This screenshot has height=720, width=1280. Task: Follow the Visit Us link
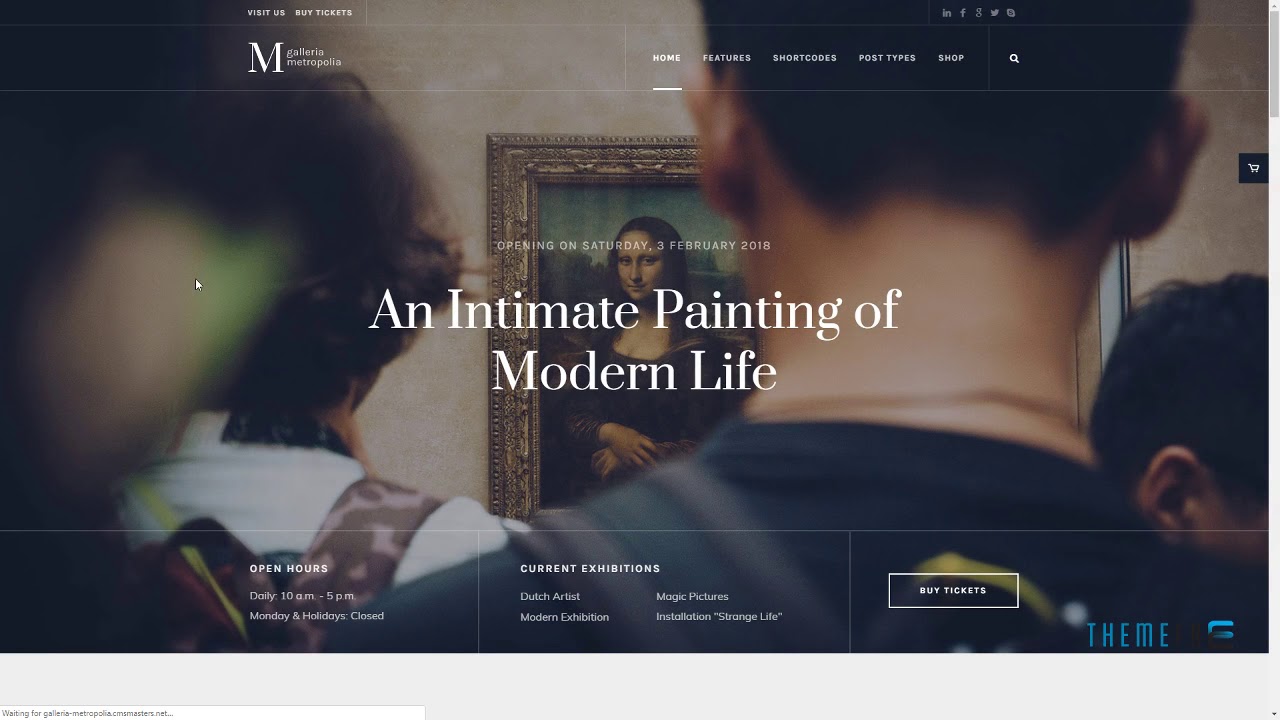point(266,13)
